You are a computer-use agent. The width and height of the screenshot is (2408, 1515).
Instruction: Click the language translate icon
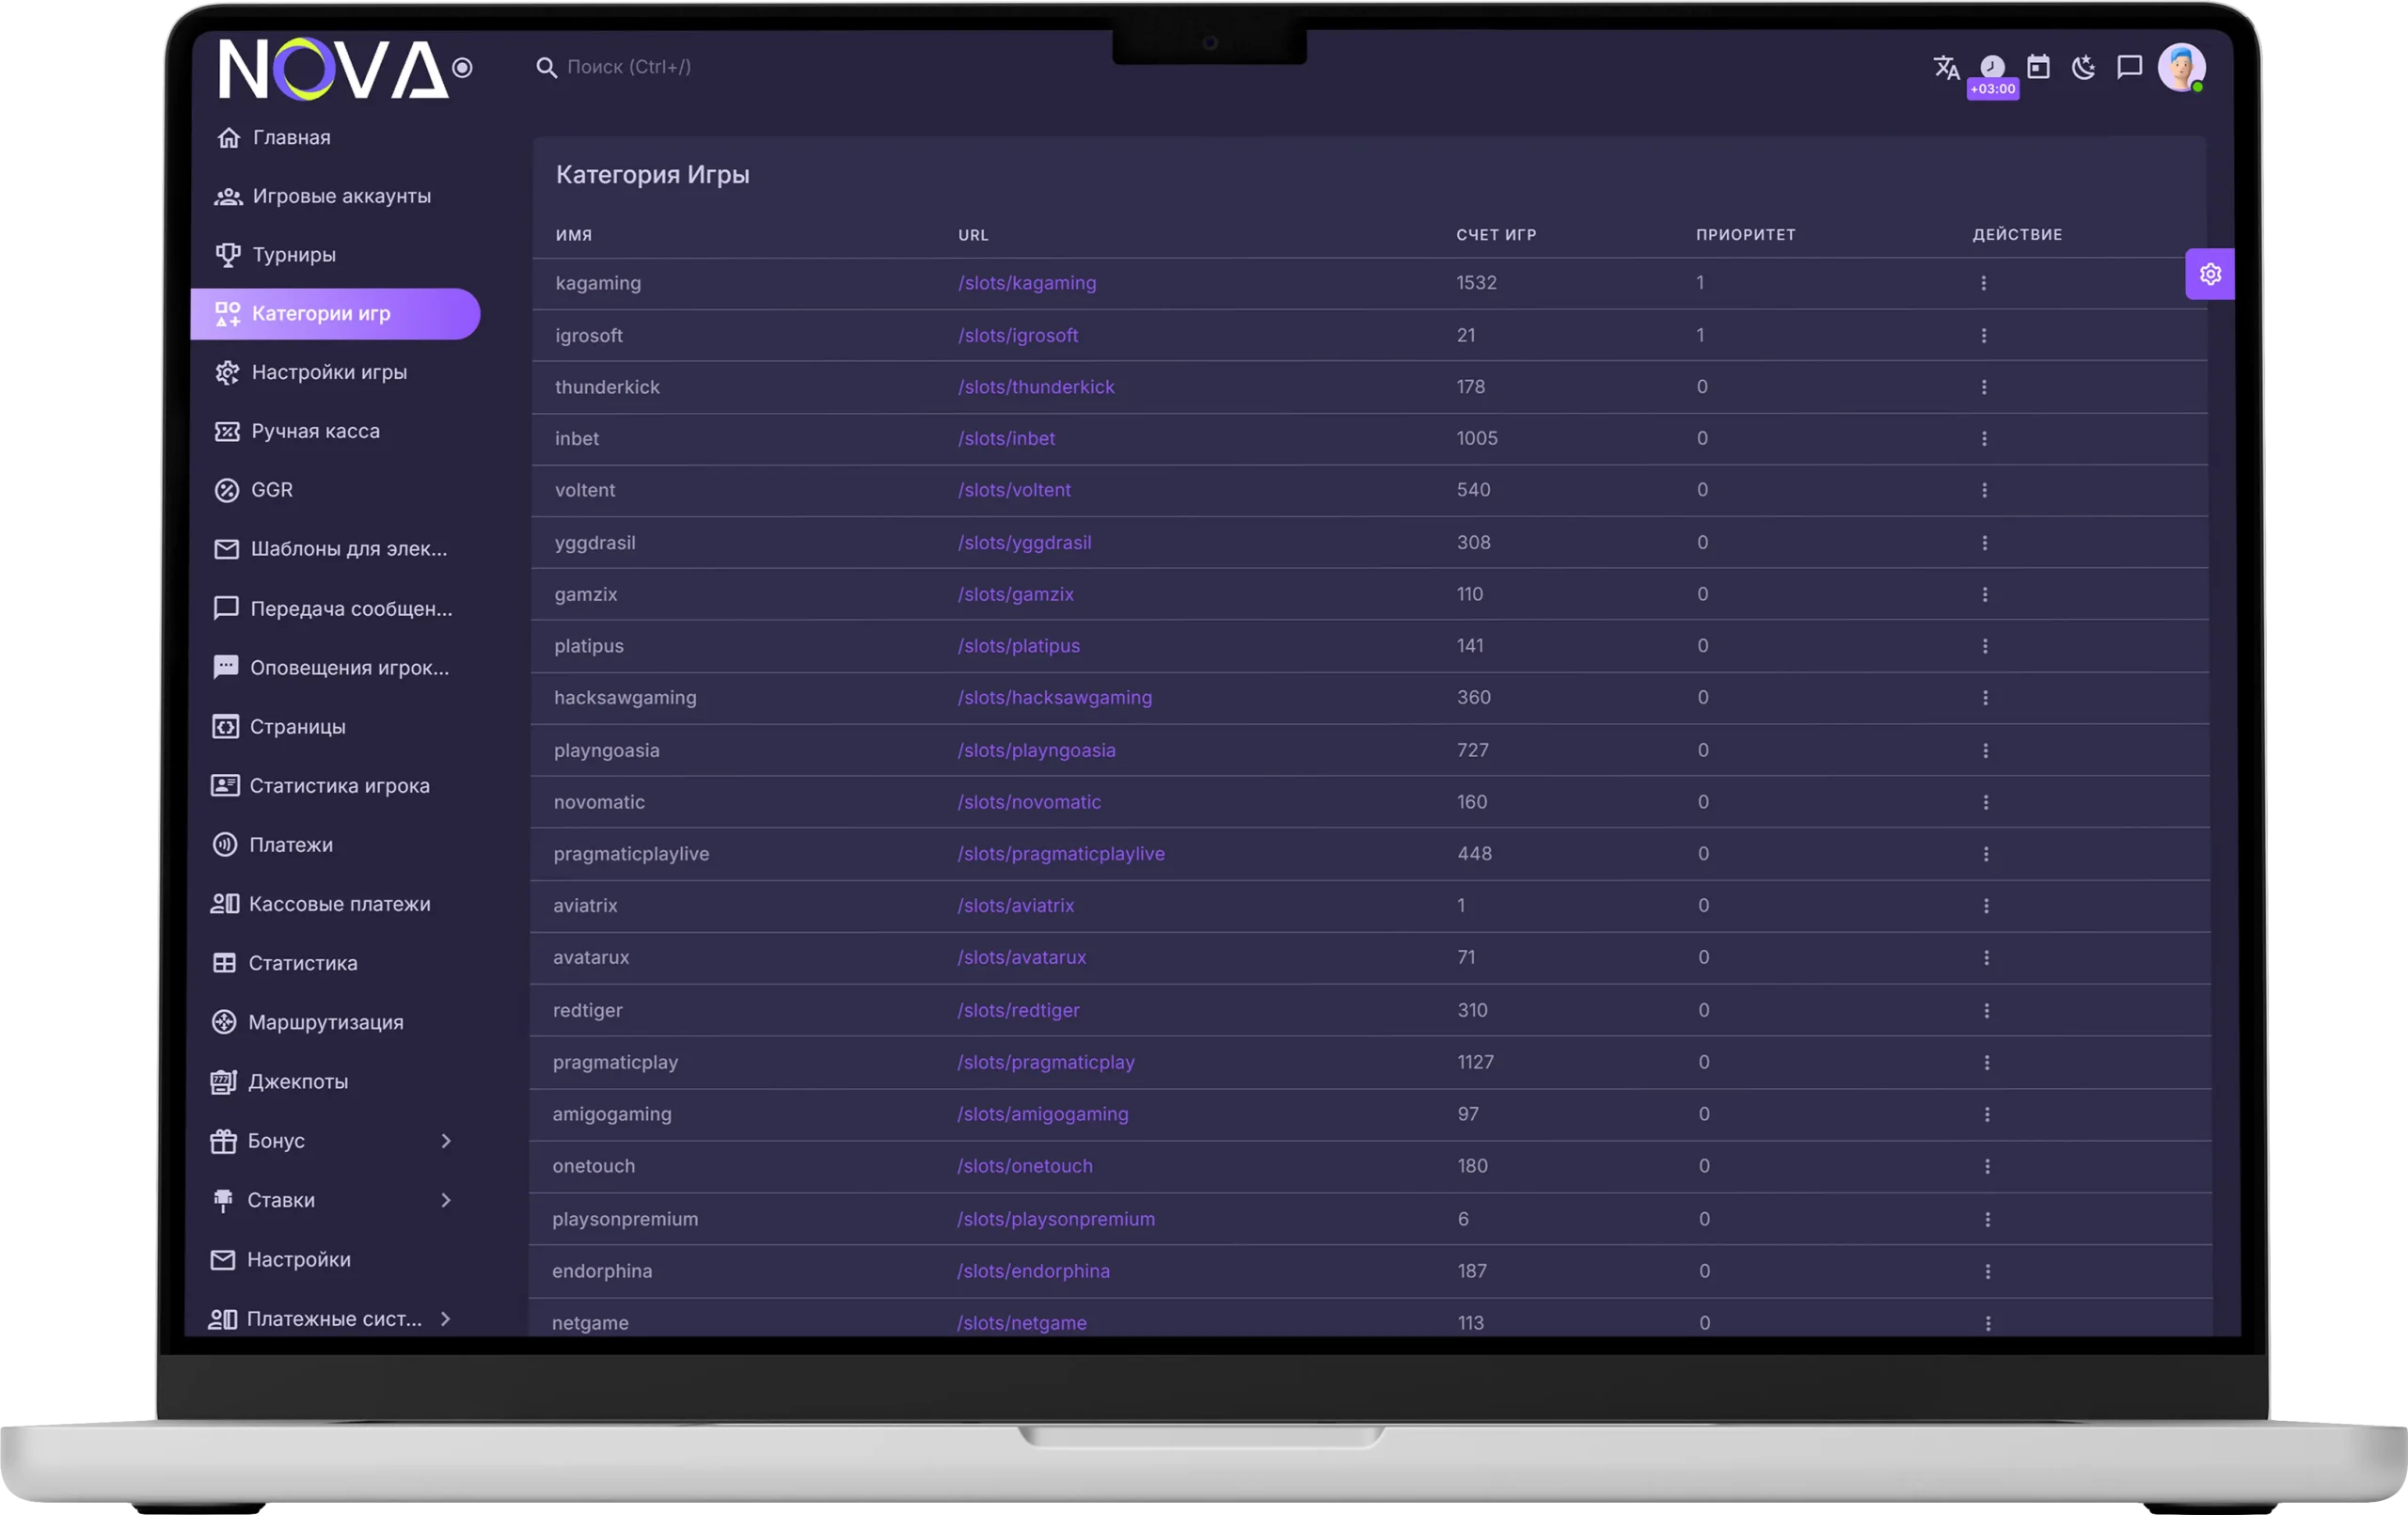coord(1945,67)
